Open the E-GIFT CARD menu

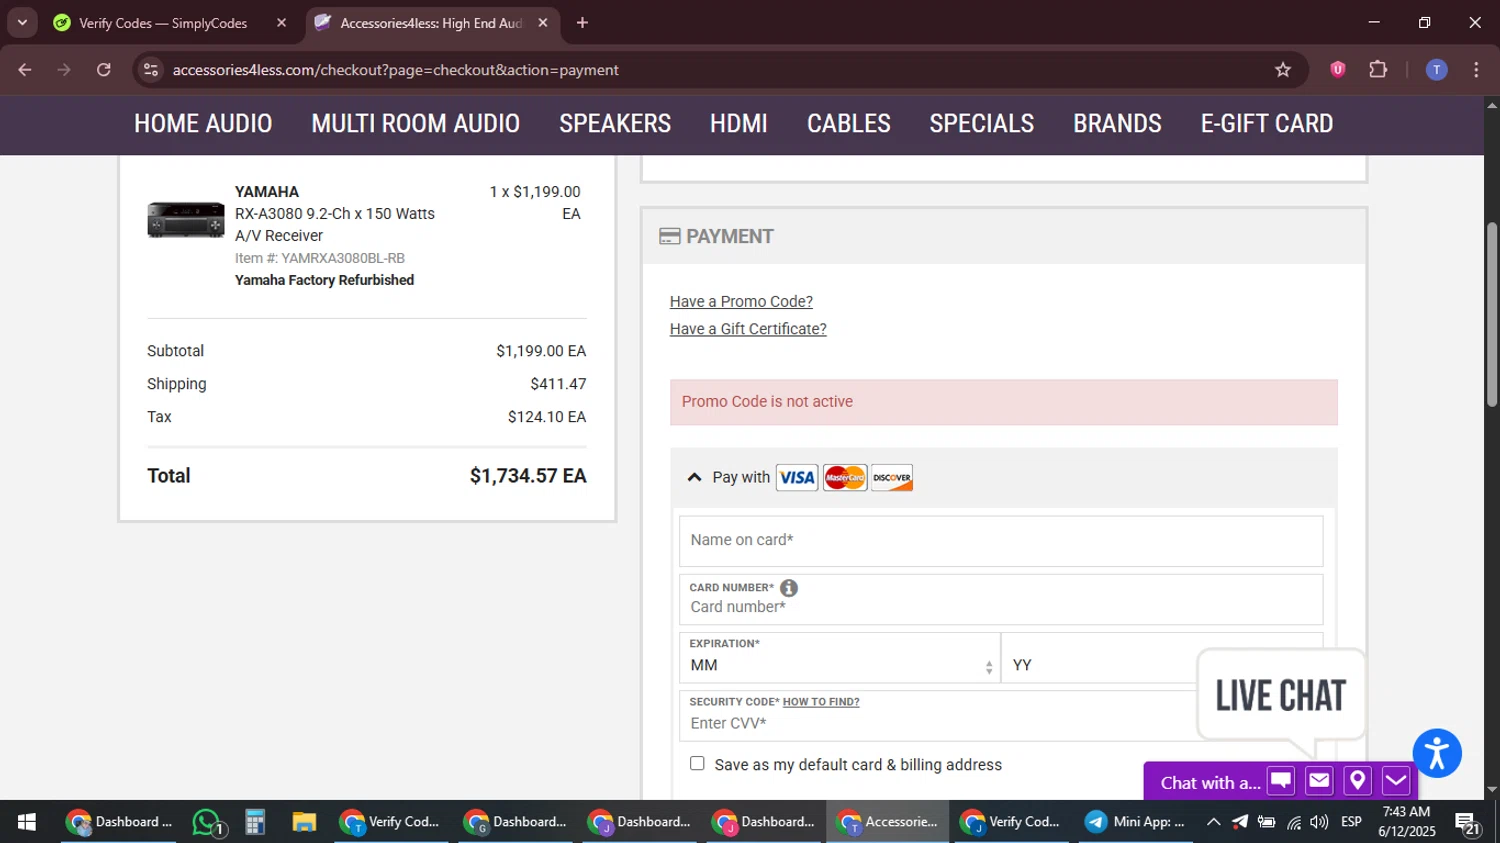[1267, 123]
